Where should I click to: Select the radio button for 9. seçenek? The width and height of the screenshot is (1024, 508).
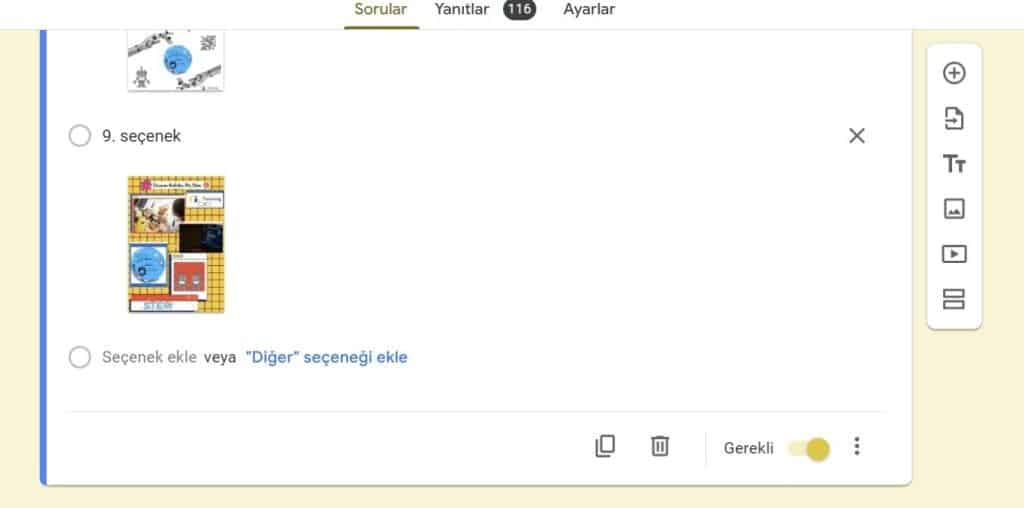pos(80,136)
